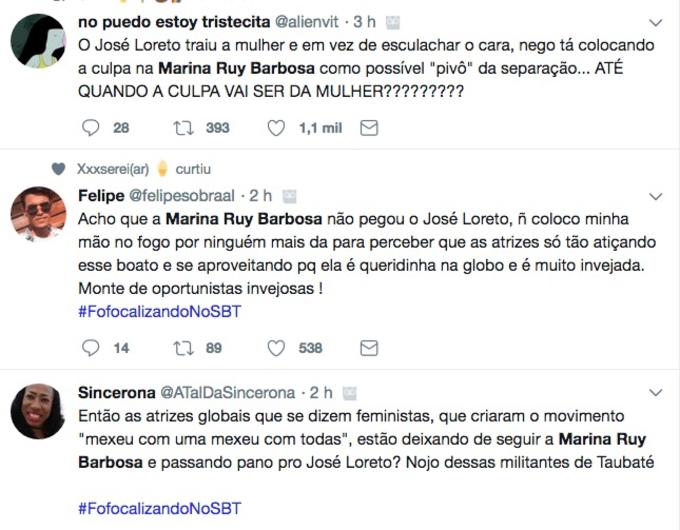The height and width of the screenshot is (530, 680).
Task: Open Sincerona's profile avatar
Action: click(38, 410)
